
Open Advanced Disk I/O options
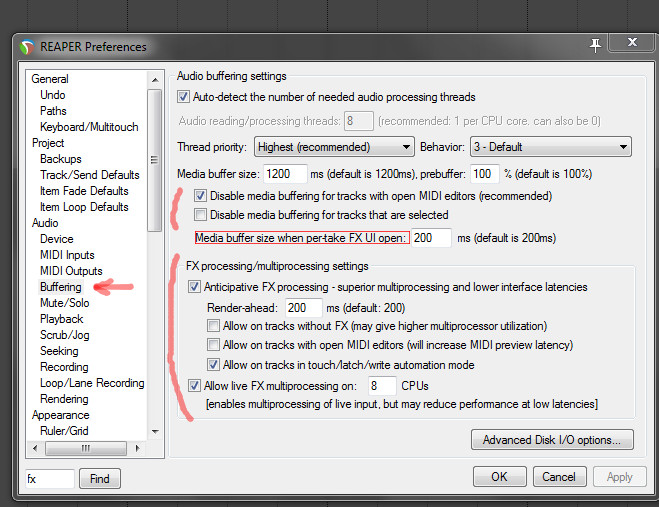pyautogui.click(x=552, y=440)
